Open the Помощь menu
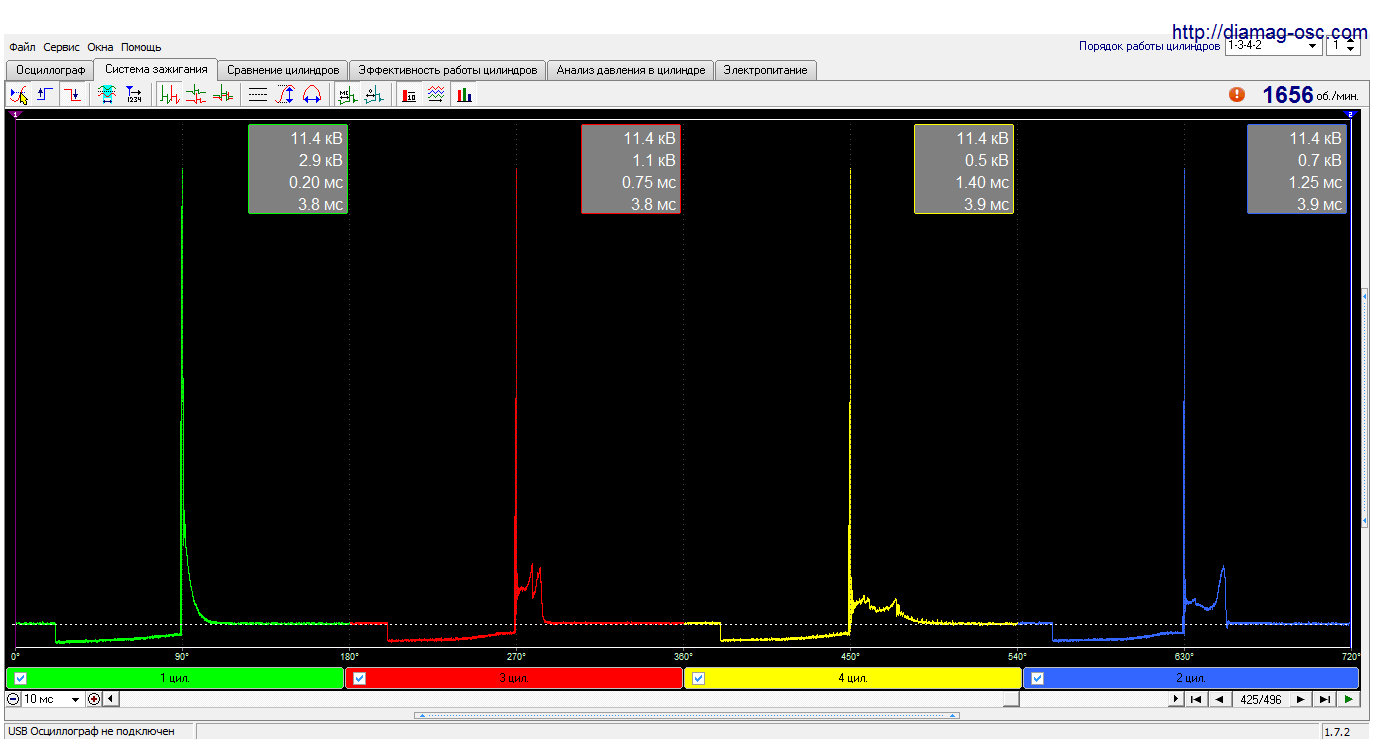The width and height of the screenshot is (1382, 744). pyautogui.click(x=141, y=47)
